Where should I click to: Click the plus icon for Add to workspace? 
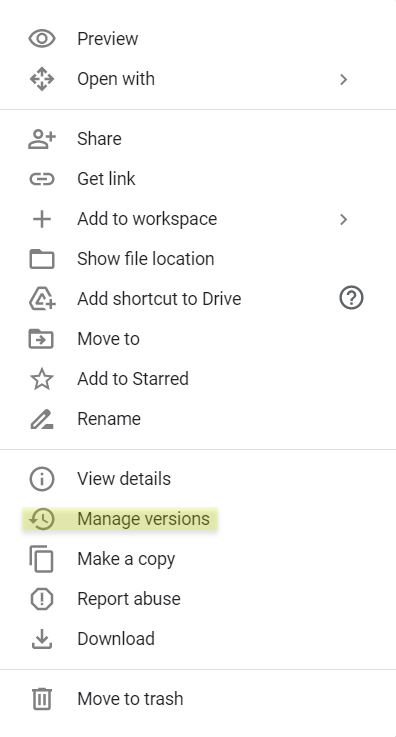point(42,219)
